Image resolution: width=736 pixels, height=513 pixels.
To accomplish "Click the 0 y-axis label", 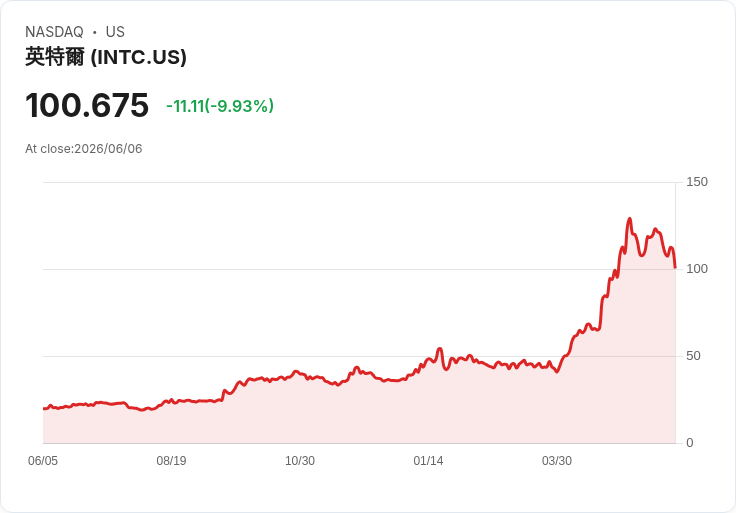I will (x=690, y=443).
